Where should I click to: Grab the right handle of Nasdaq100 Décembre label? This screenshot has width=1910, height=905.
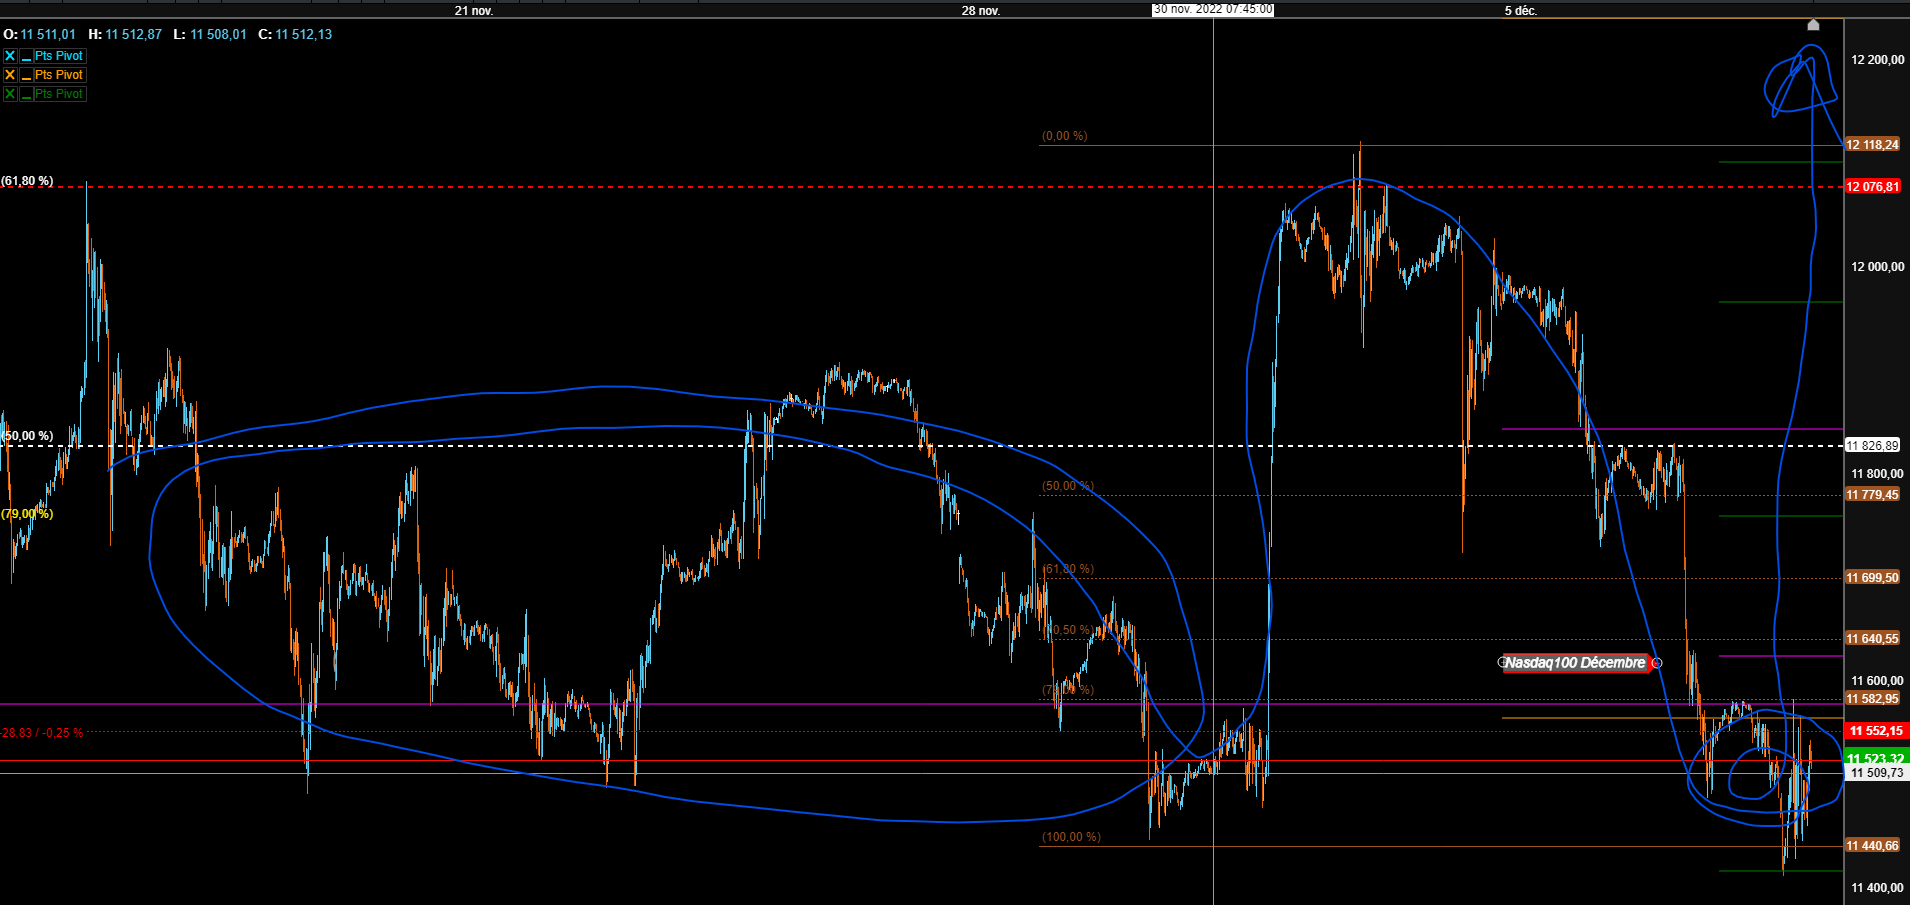tap(1657, 663)
